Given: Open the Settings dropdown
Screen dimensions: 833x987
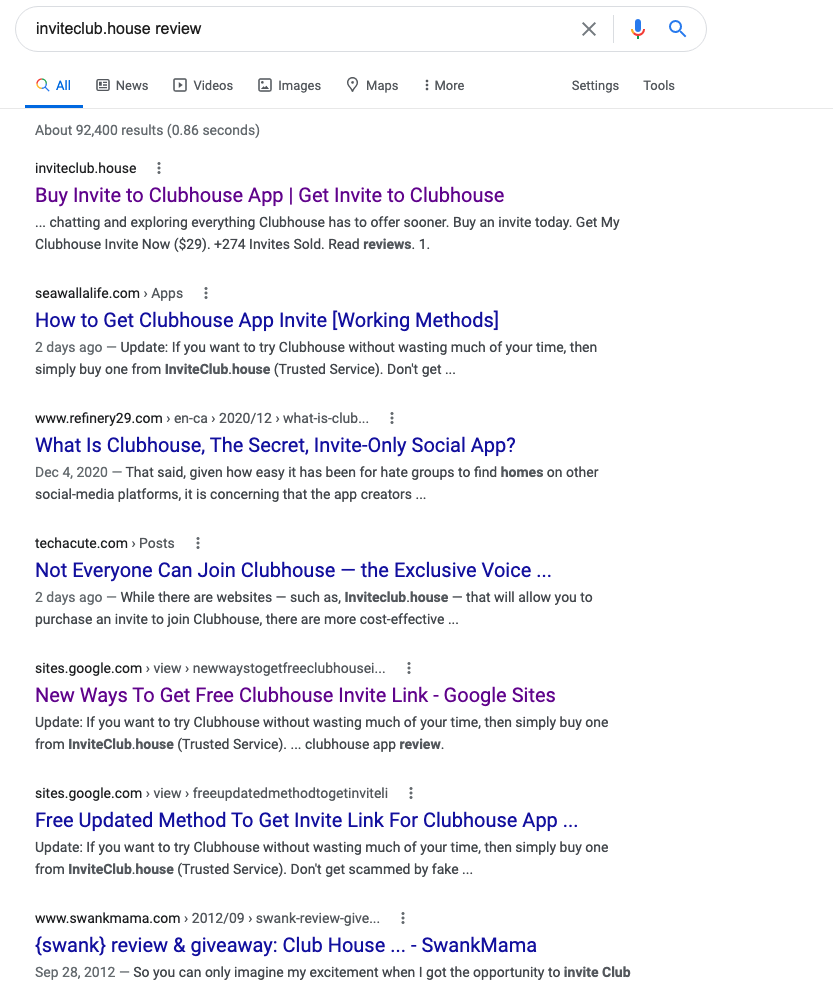Looking at the screenshot, I should point(595,86).
